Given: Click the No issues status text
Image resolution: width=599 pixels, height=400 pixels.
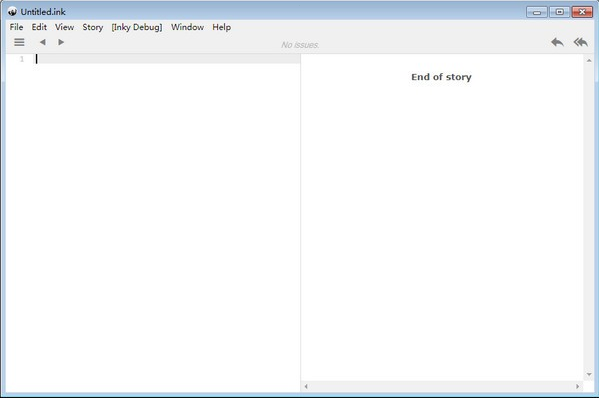Looking at the screenshot, I should pos(300,45).
